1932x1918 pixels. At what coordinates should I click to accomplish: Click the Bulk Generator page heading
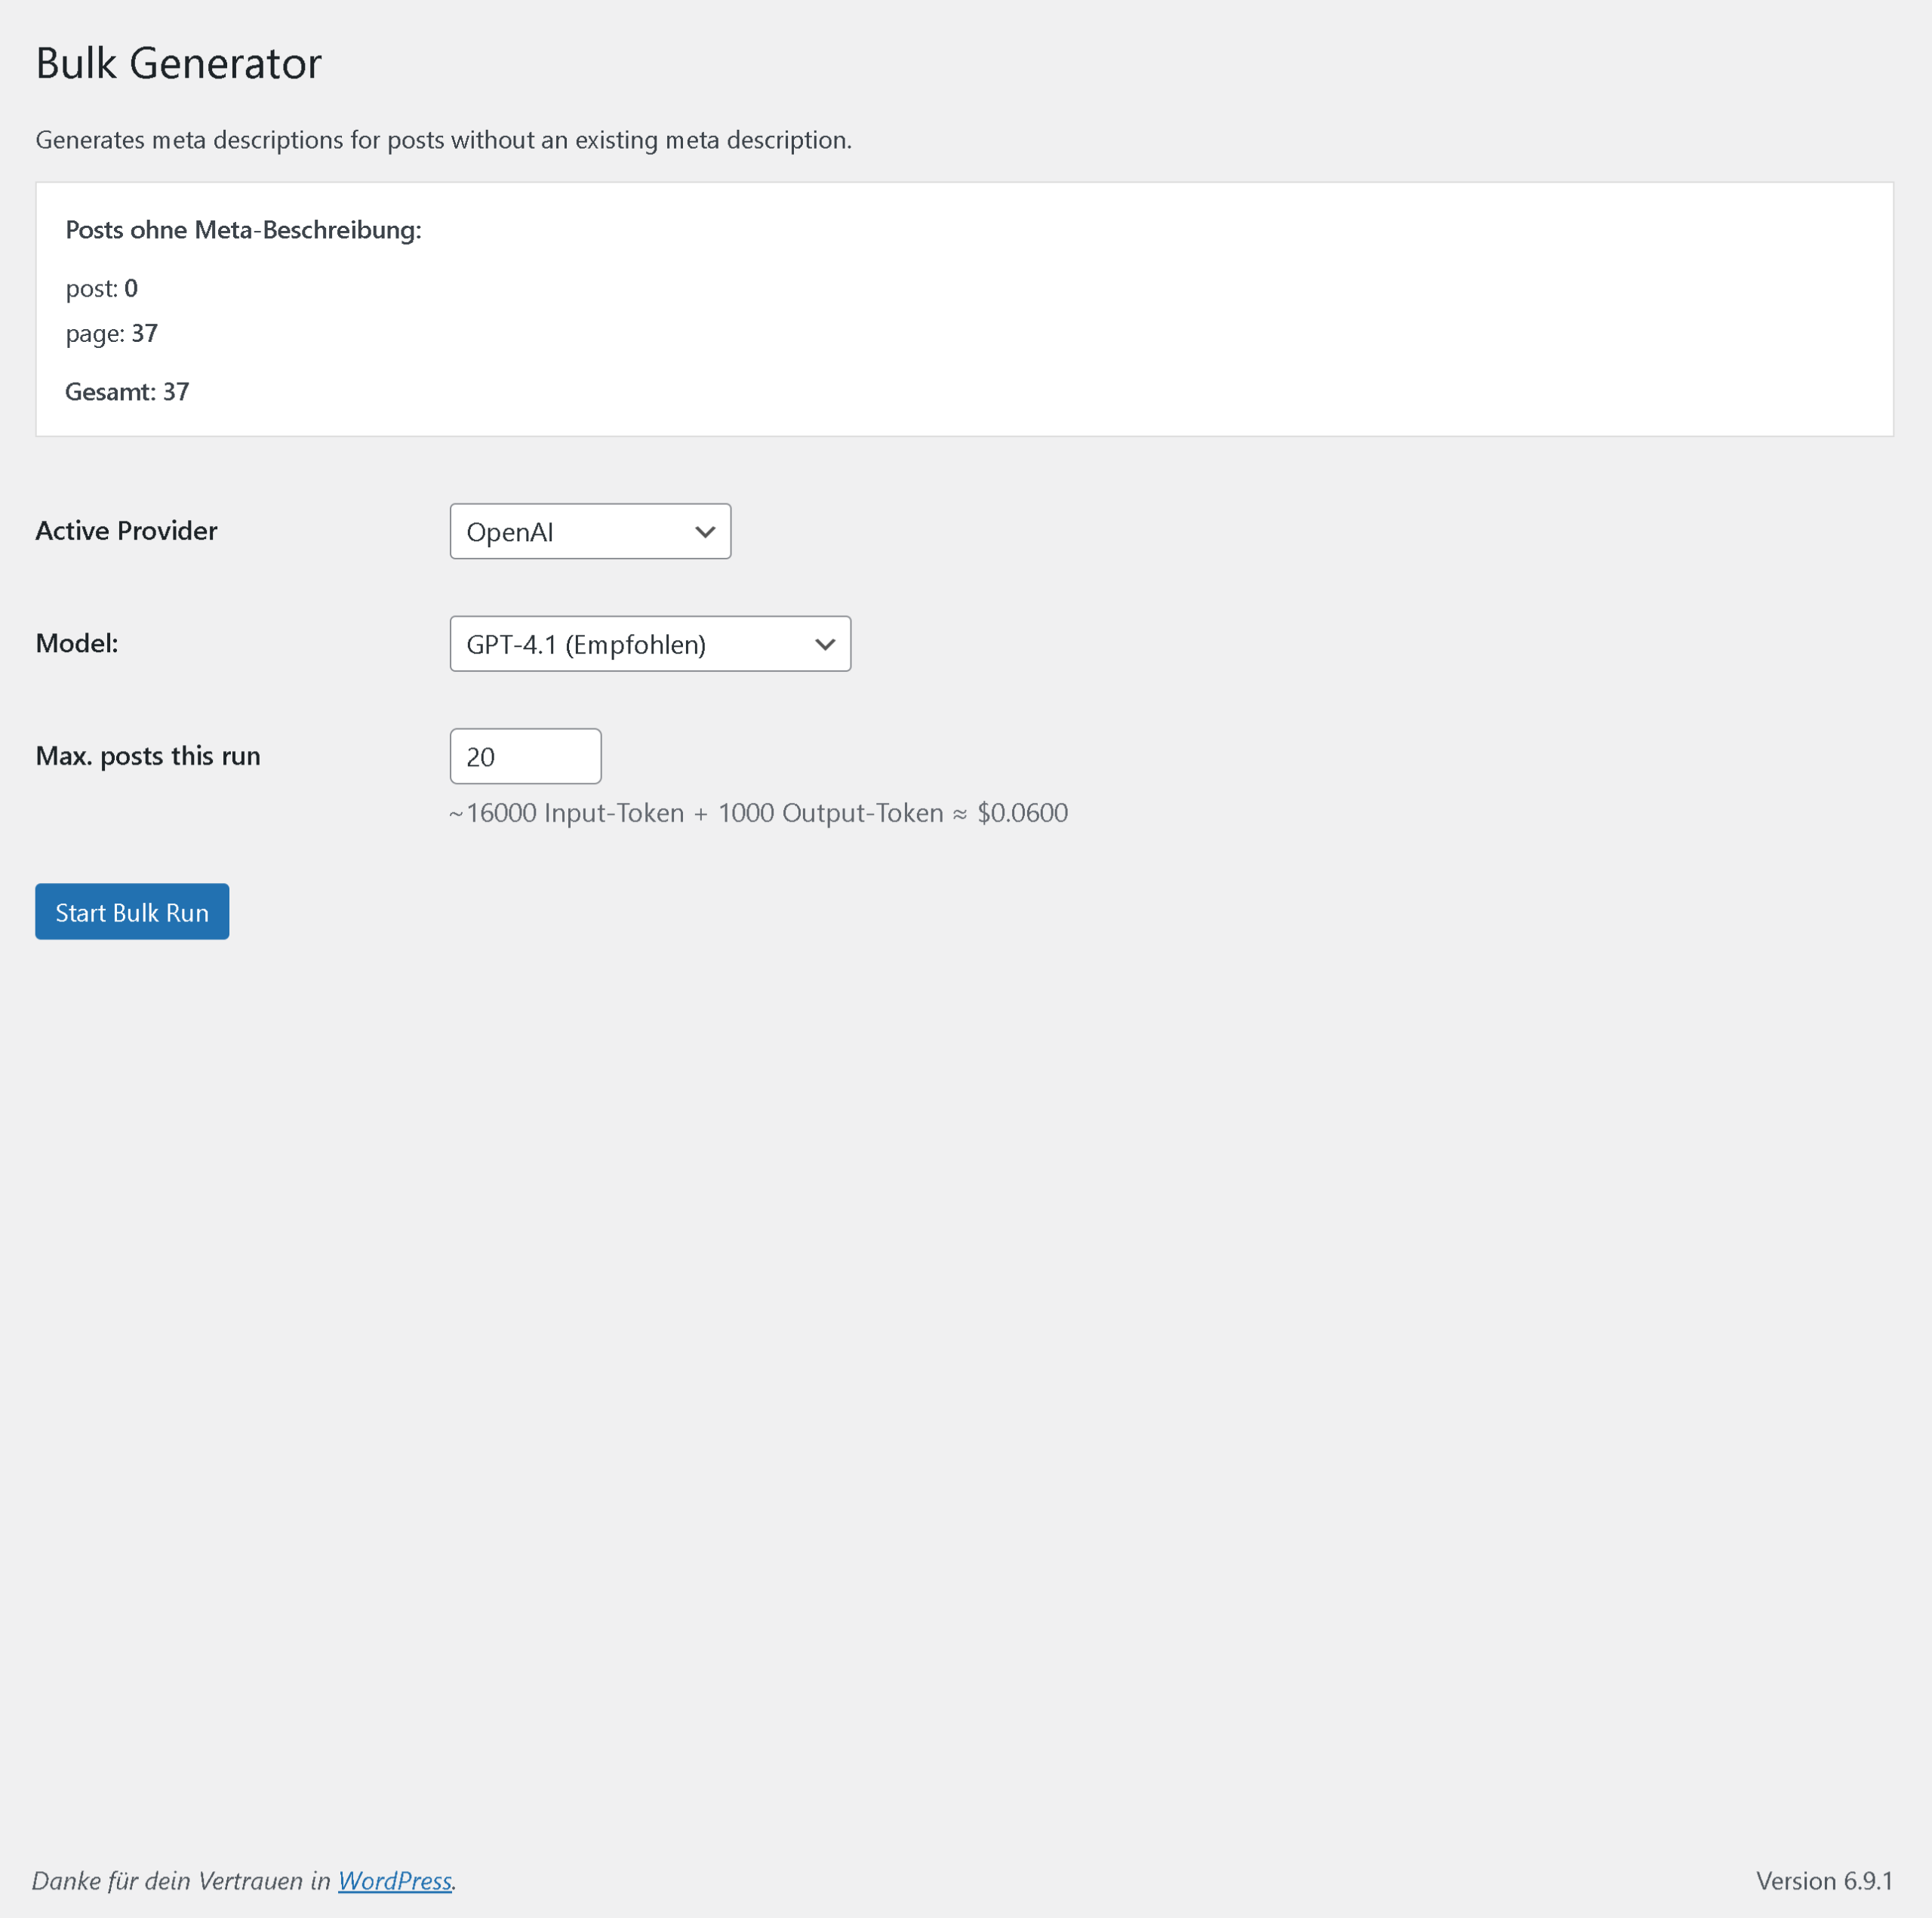tap(178, 63)
